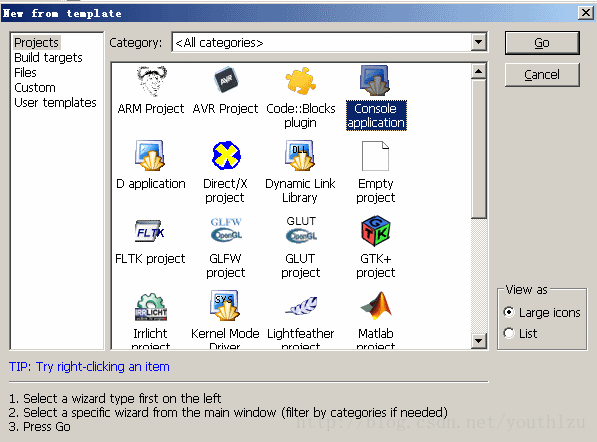Viewport: 597px width, 442px height.
Task: Click the 'Dynamic Link Library' label text
Action: tap(300, 191)
